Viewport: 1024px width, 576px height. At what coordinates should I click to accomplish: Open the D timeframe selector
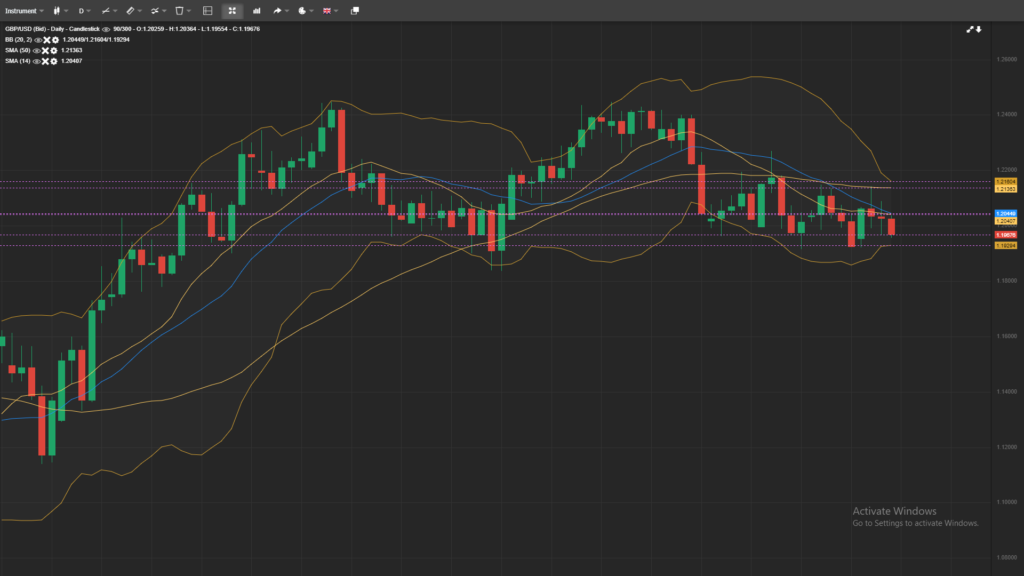pos(84,11)
